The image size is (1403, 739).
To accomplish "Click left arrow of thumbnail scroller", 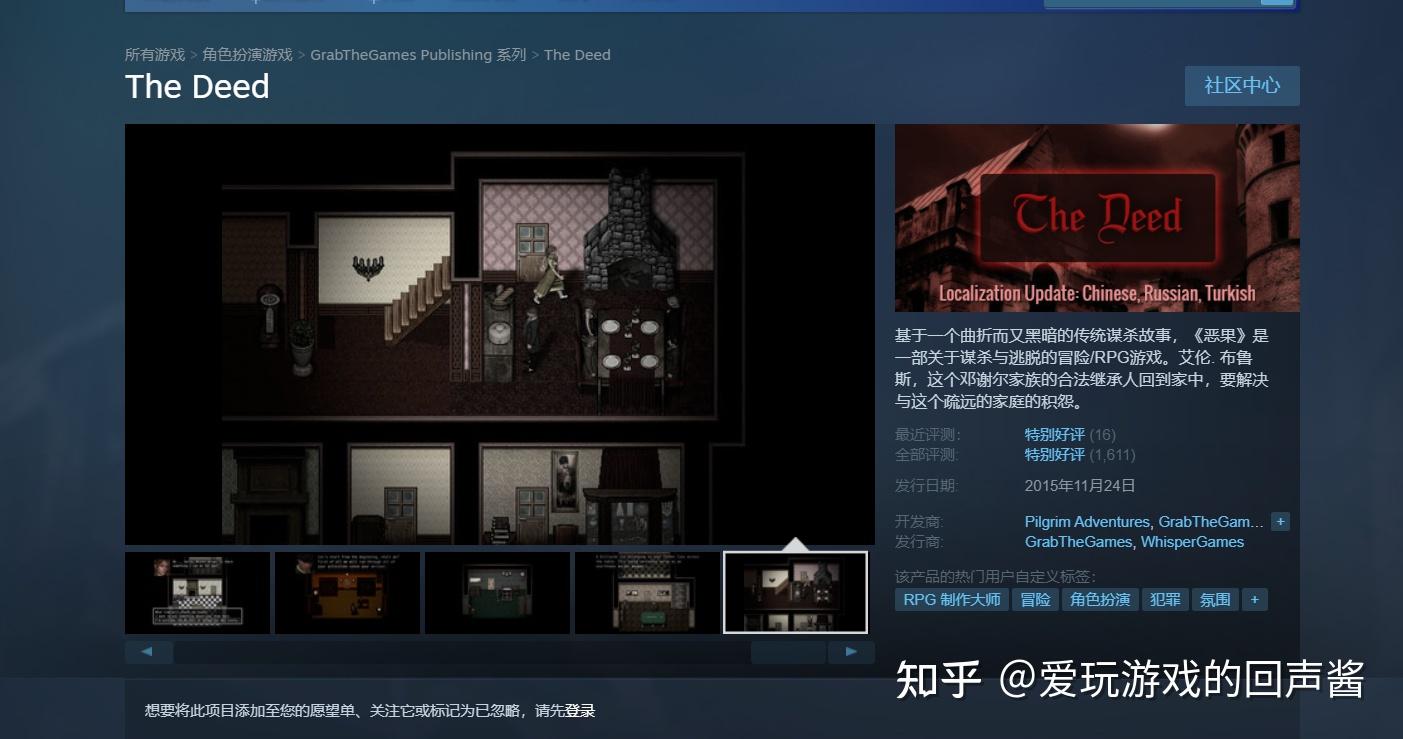I will tap(149, 652).
